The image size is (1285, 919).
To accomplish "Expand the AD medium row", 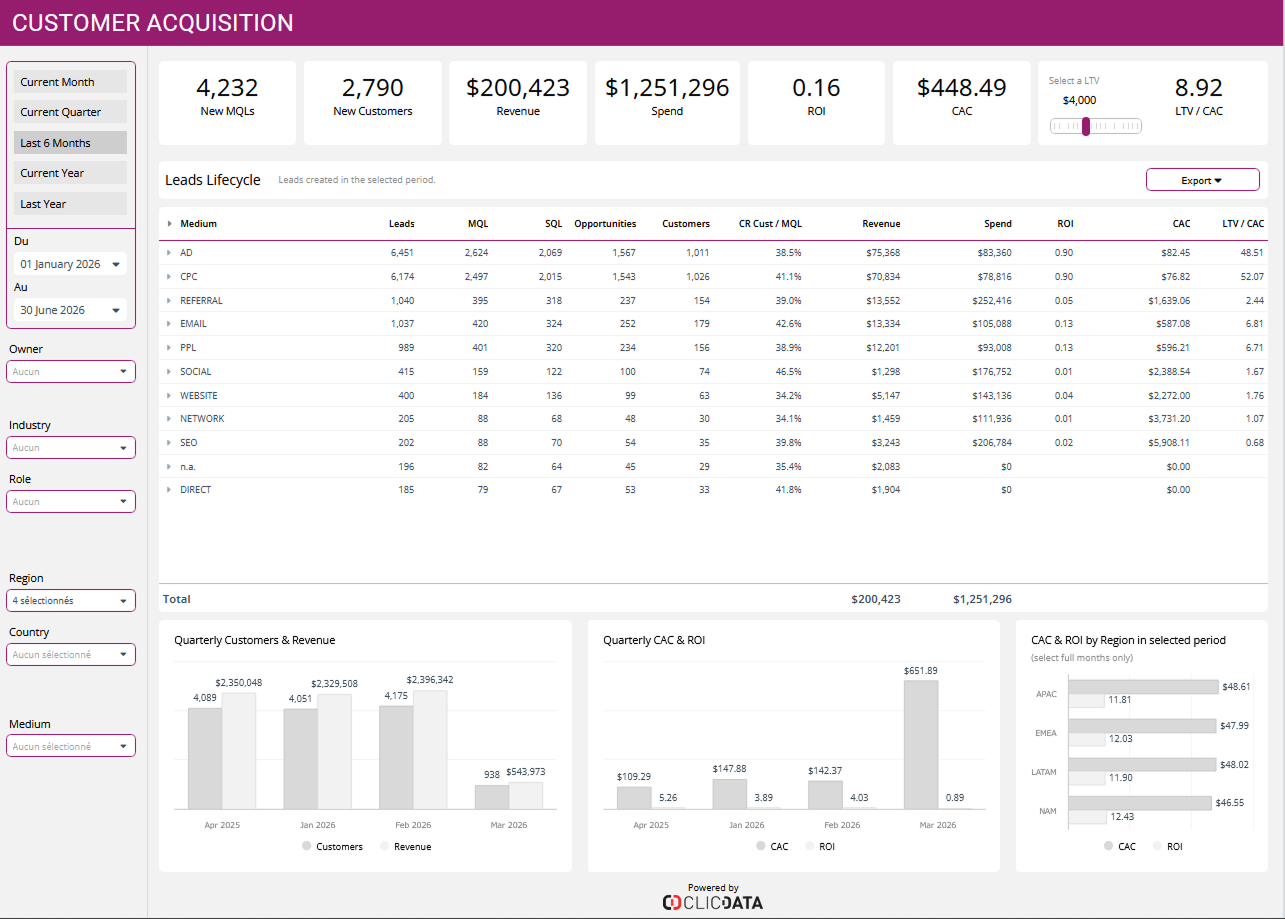I will 170,253.
